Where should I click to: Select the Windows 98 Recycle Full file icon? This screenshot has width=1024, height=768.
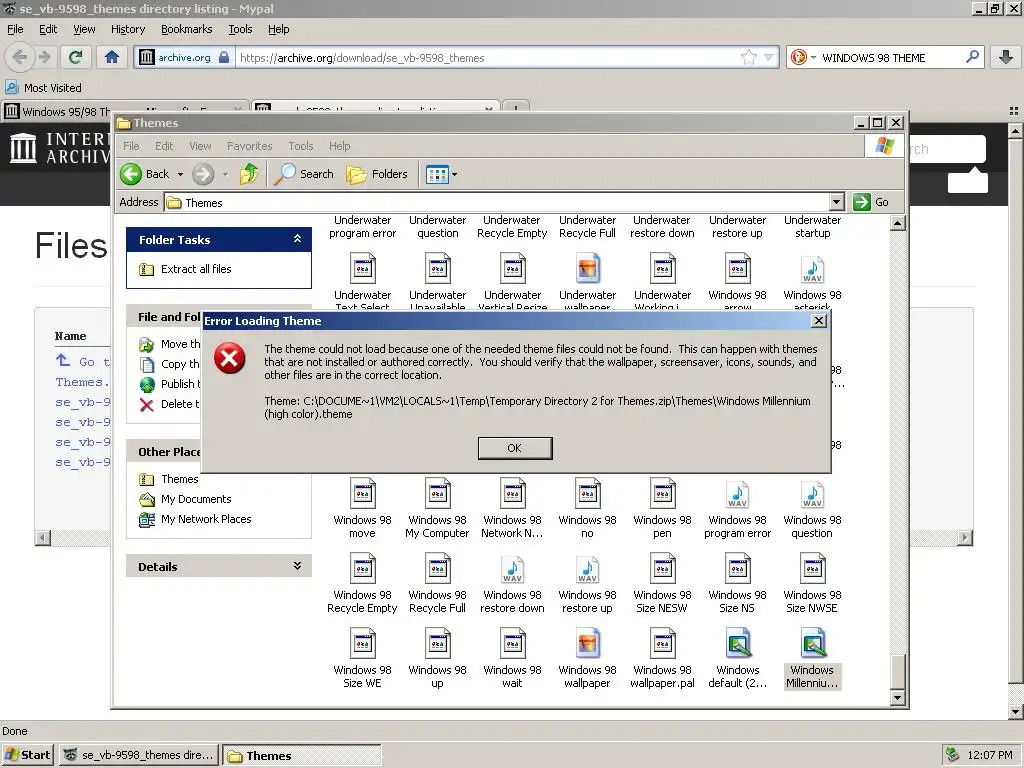click(x=438, y=569)
